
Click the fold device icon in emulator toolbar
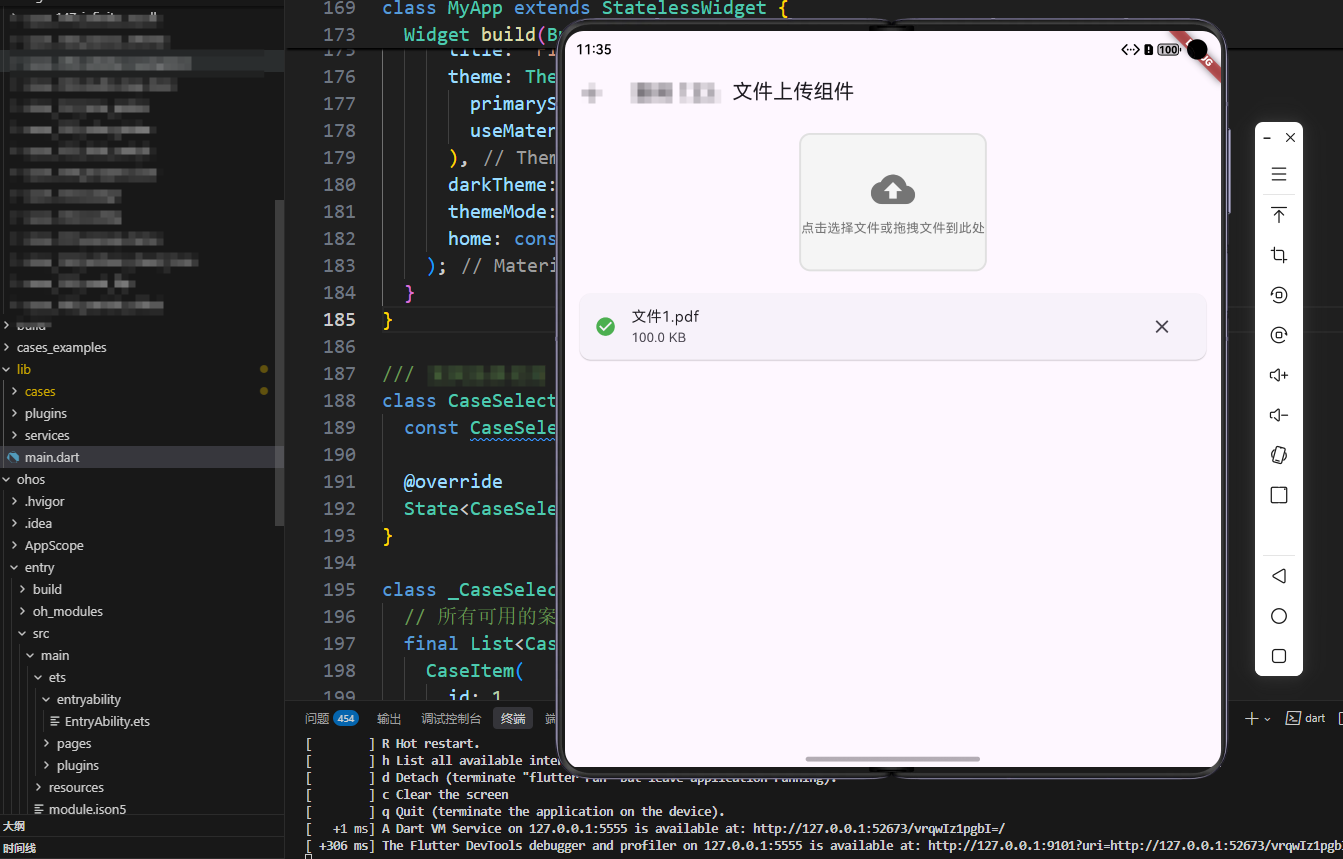tap(1279, 455)
